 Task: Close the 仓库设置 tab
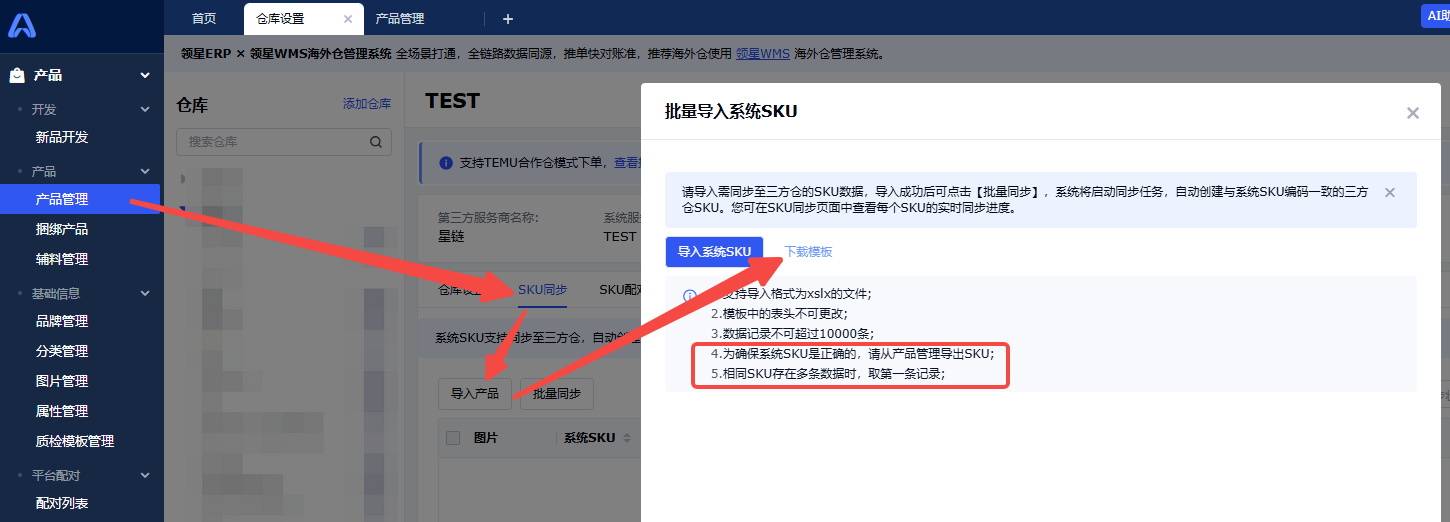[348, 19]
